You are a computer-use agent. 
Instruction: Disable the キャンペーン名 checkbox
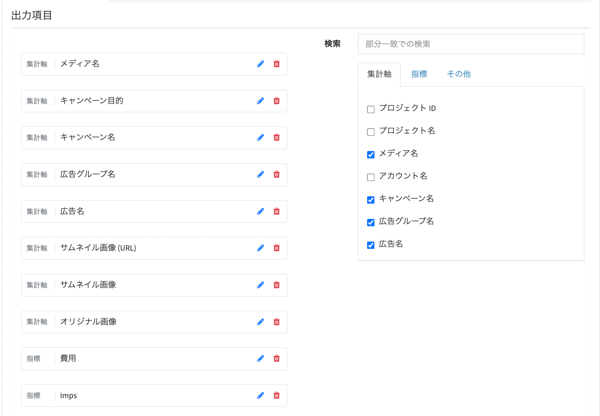click(x=370, y=200)
